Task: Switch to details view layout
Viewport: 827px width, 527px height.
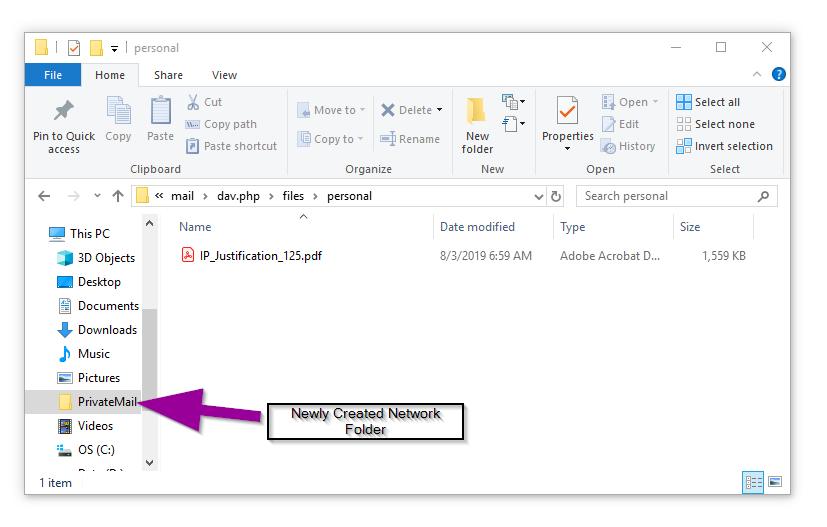Action: pos(754,483)
